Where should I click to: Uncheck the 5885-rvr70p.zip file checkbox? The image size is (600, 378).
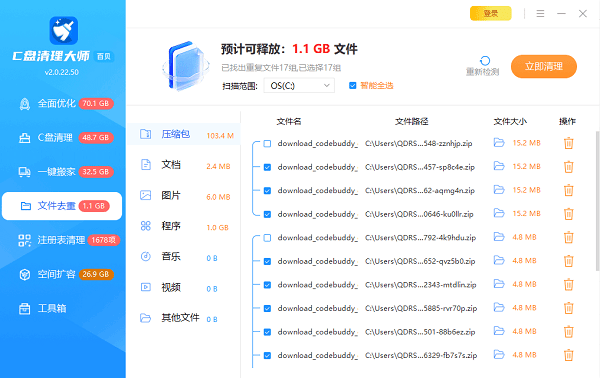[x=267, y=308]
